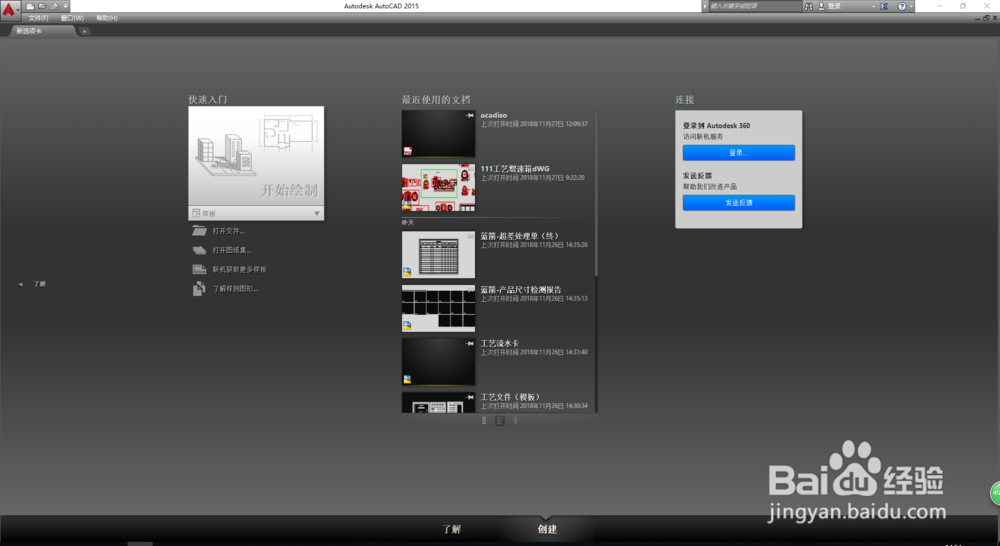
Task: Click the acadiso document title text
Action: pyautogui.click(x=494, y=115)
